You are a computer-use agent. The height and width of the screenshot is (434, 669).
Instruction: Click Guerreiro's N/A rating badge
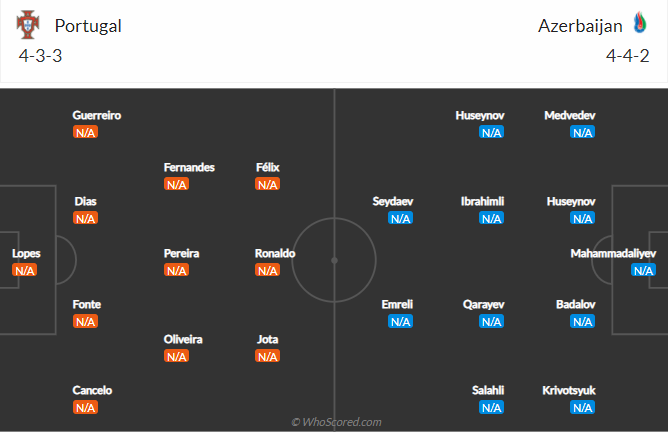coord(85,132)
